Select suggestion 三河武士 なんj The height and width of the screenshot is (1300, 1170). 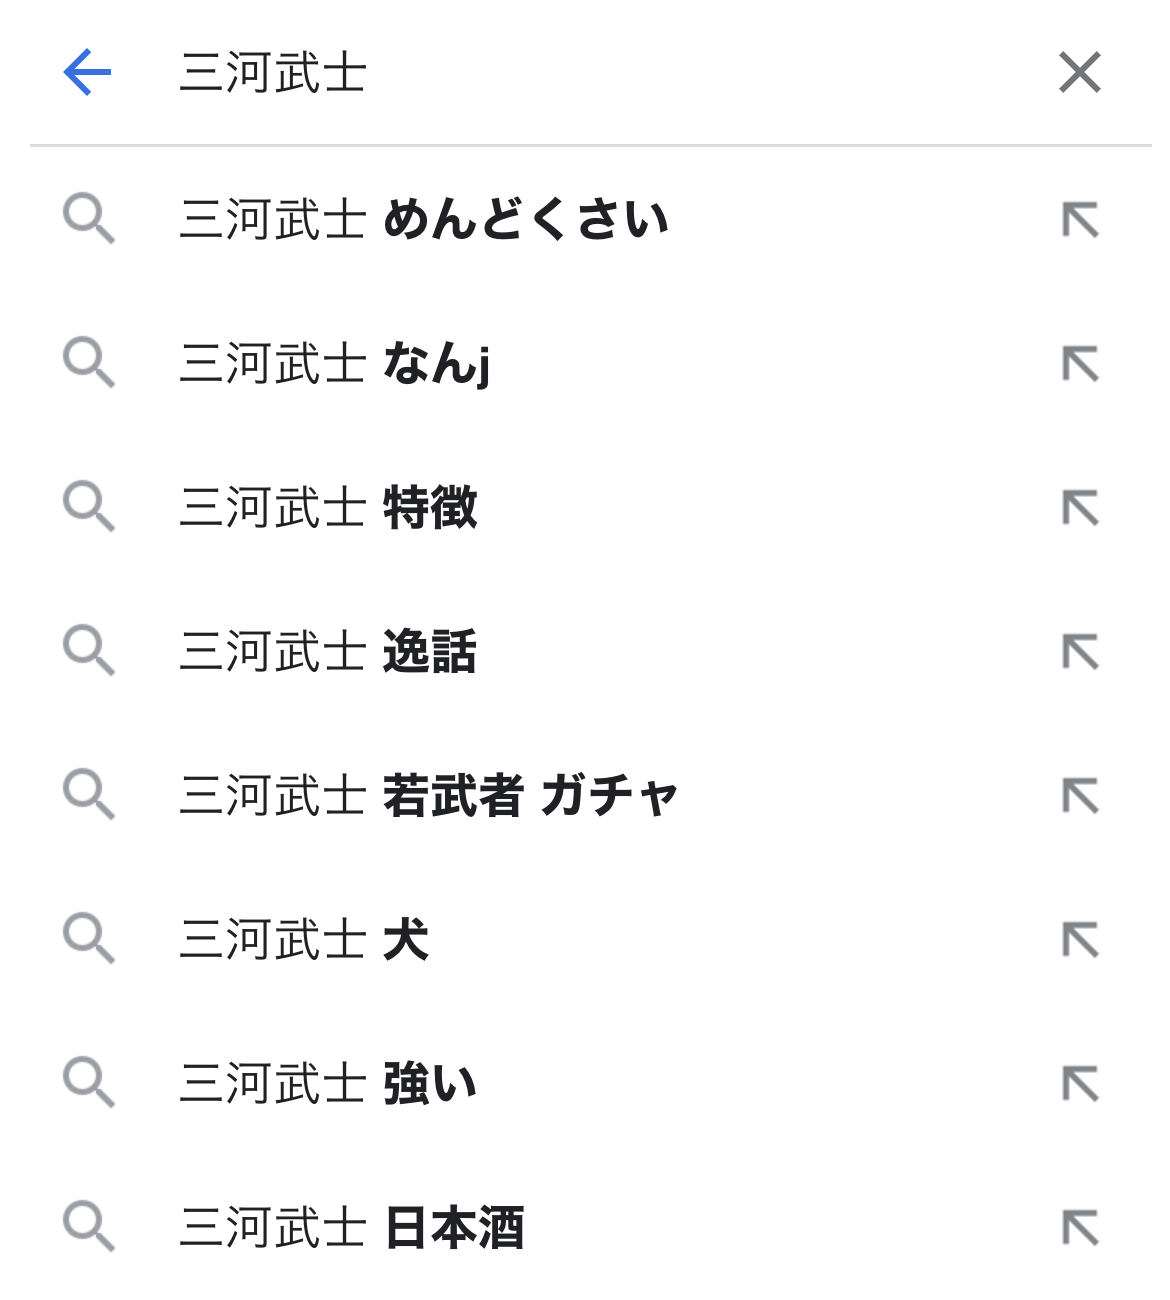(x=335, y=363)
